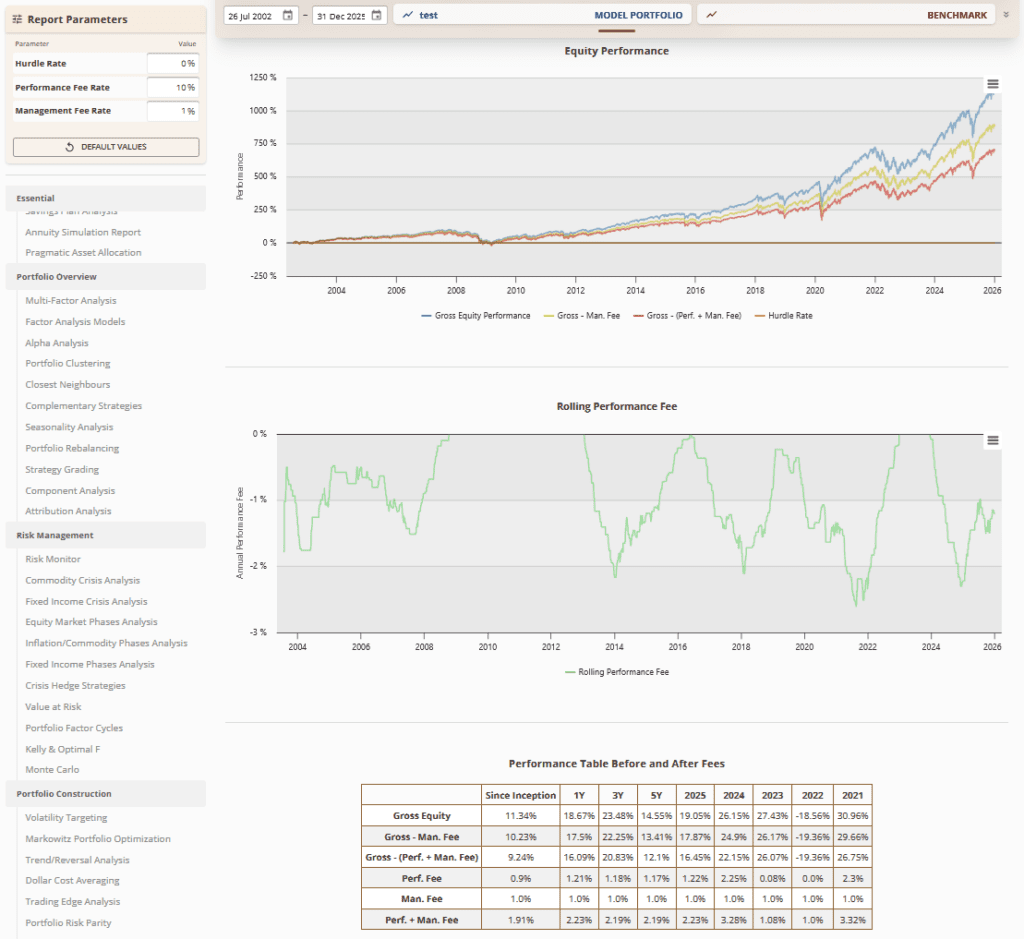Screen dimensions: 1024x939
Task: Toggle Gross - Man. Fee legend series
Action: pos(590,315)
